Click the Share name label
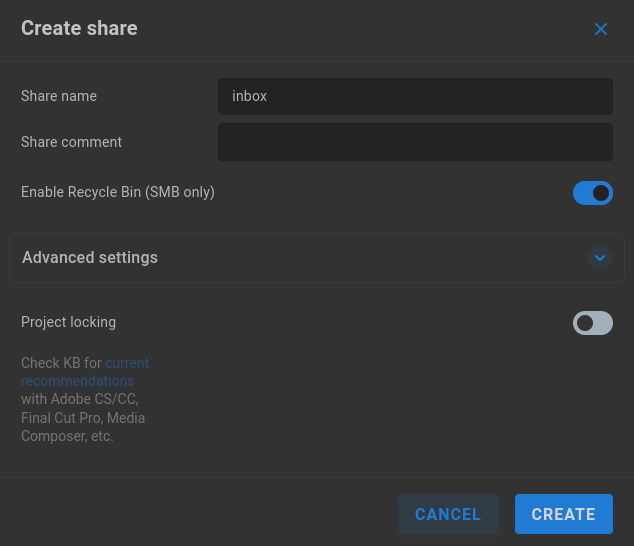Screen dimensions: 634x546 pyautogui.click(x=59, y=96)
